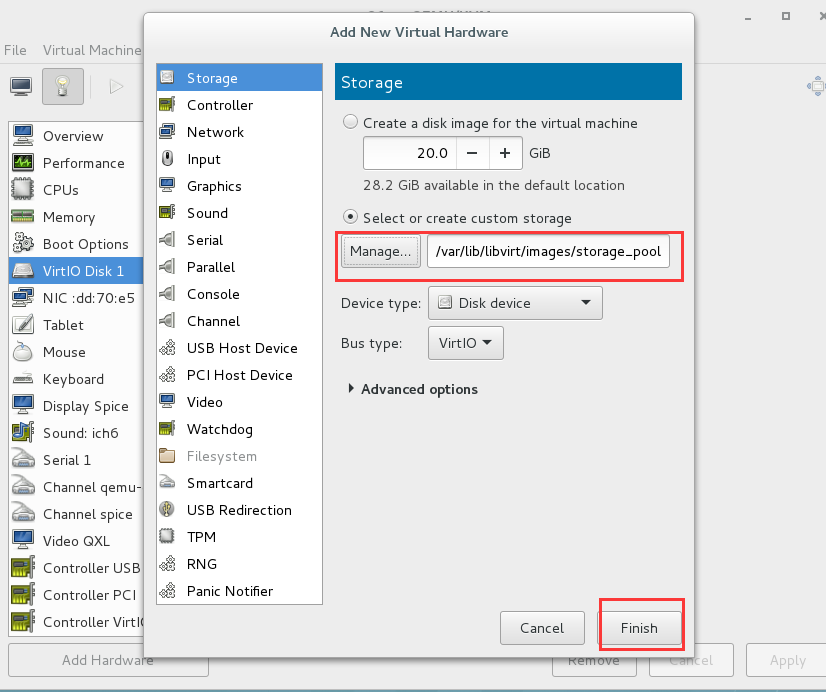
Task: Select Serial 1 entry
Action: (x=76, y=460)
